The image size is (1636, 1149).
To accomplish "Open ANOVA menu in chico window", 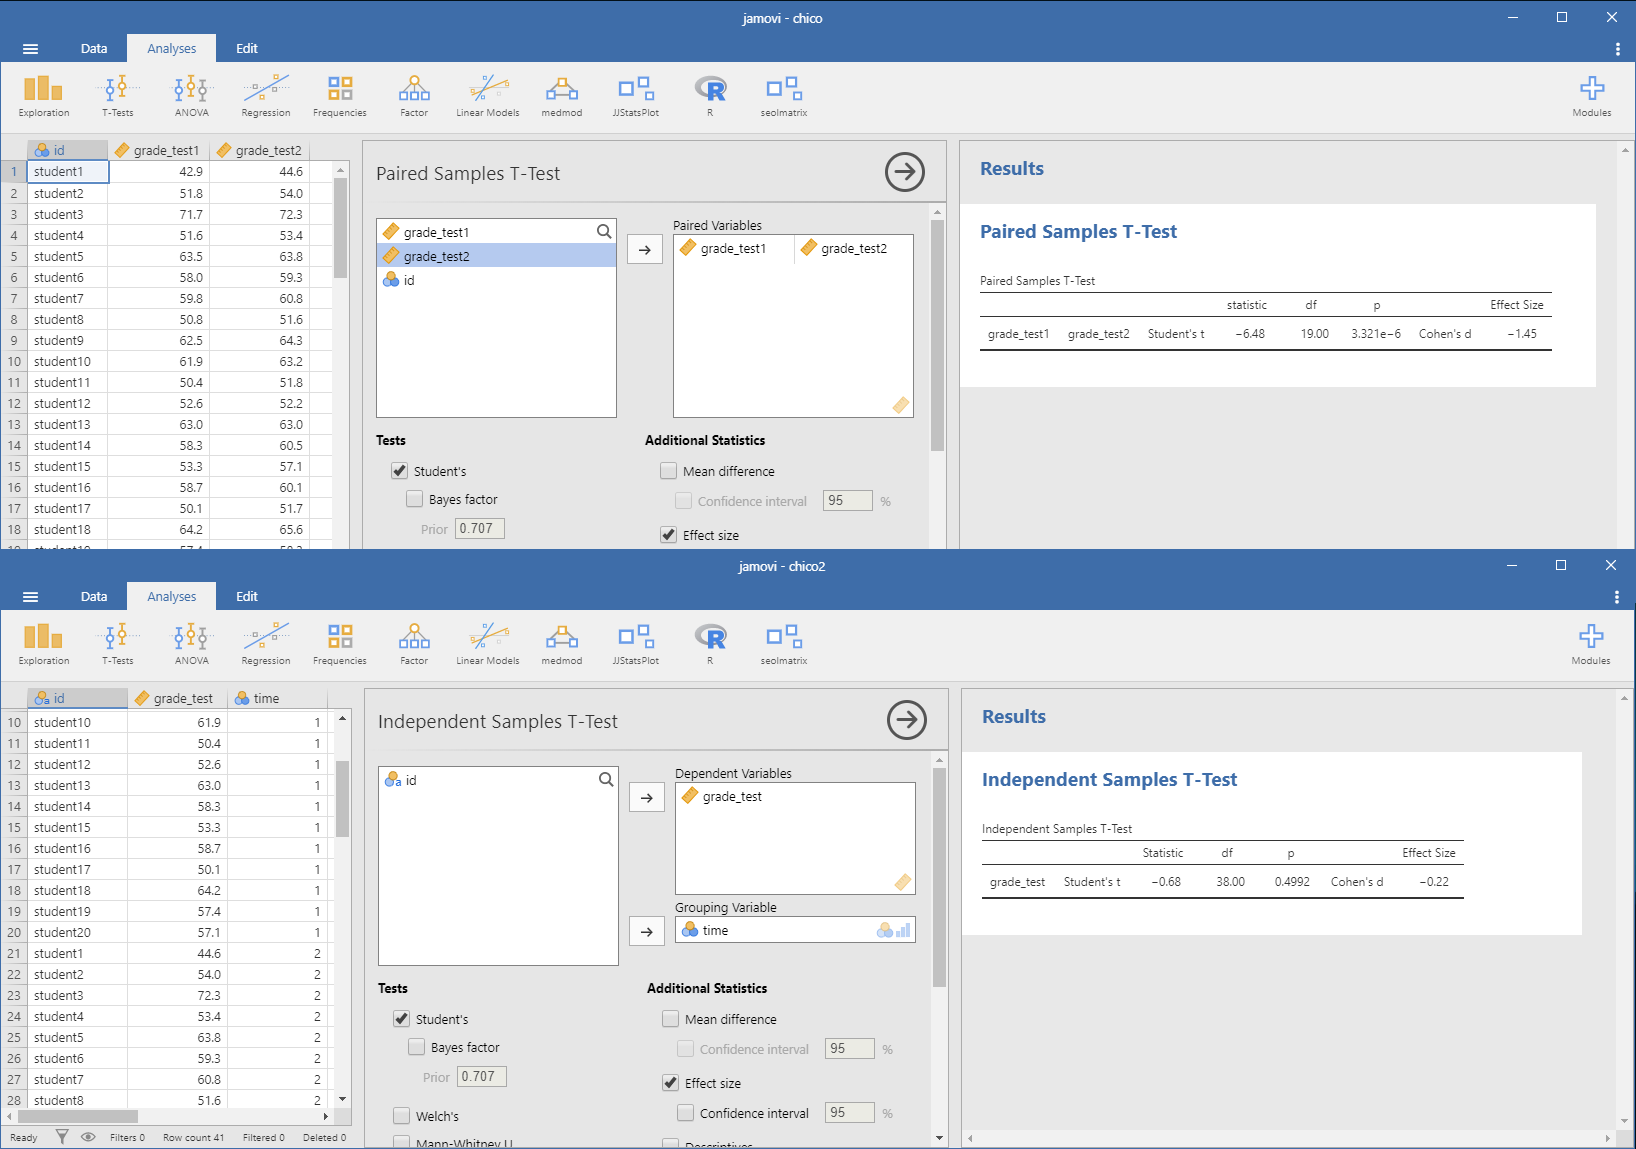I will 192,97.
